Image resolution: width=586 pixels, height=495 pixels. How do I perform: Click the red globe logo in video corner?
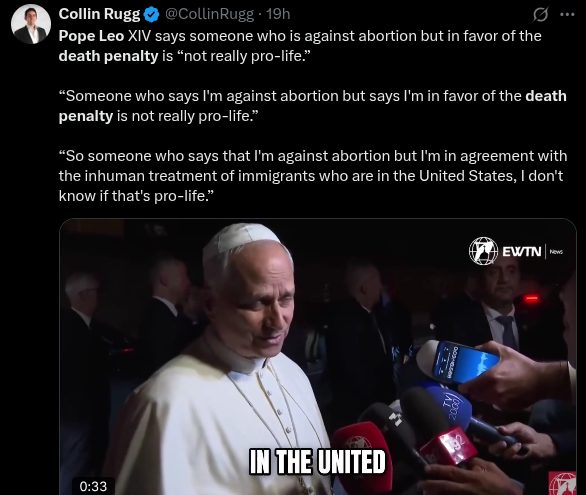pyautogui.click(x=563, y=483)
